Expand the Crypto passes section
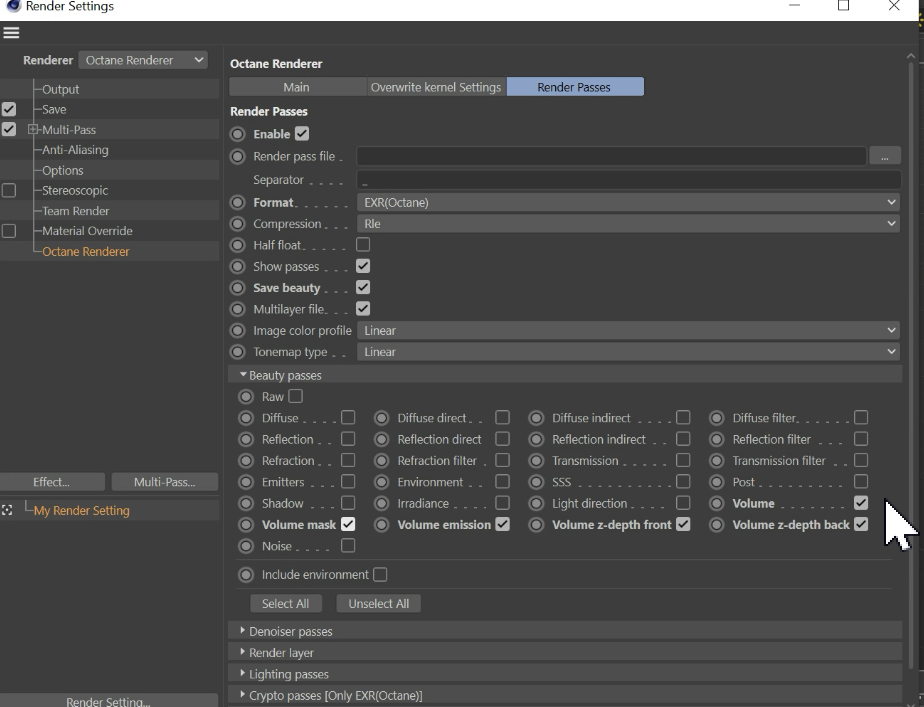The height and width of the screenshot is (707, 924). coord(242,695)
